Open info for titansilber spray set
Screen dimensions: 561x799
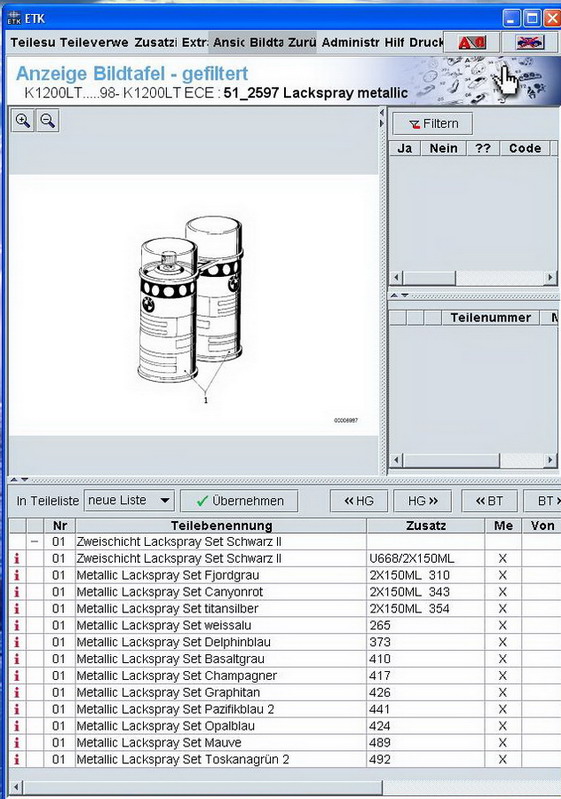pyautogui.click(x=17, y=609)
